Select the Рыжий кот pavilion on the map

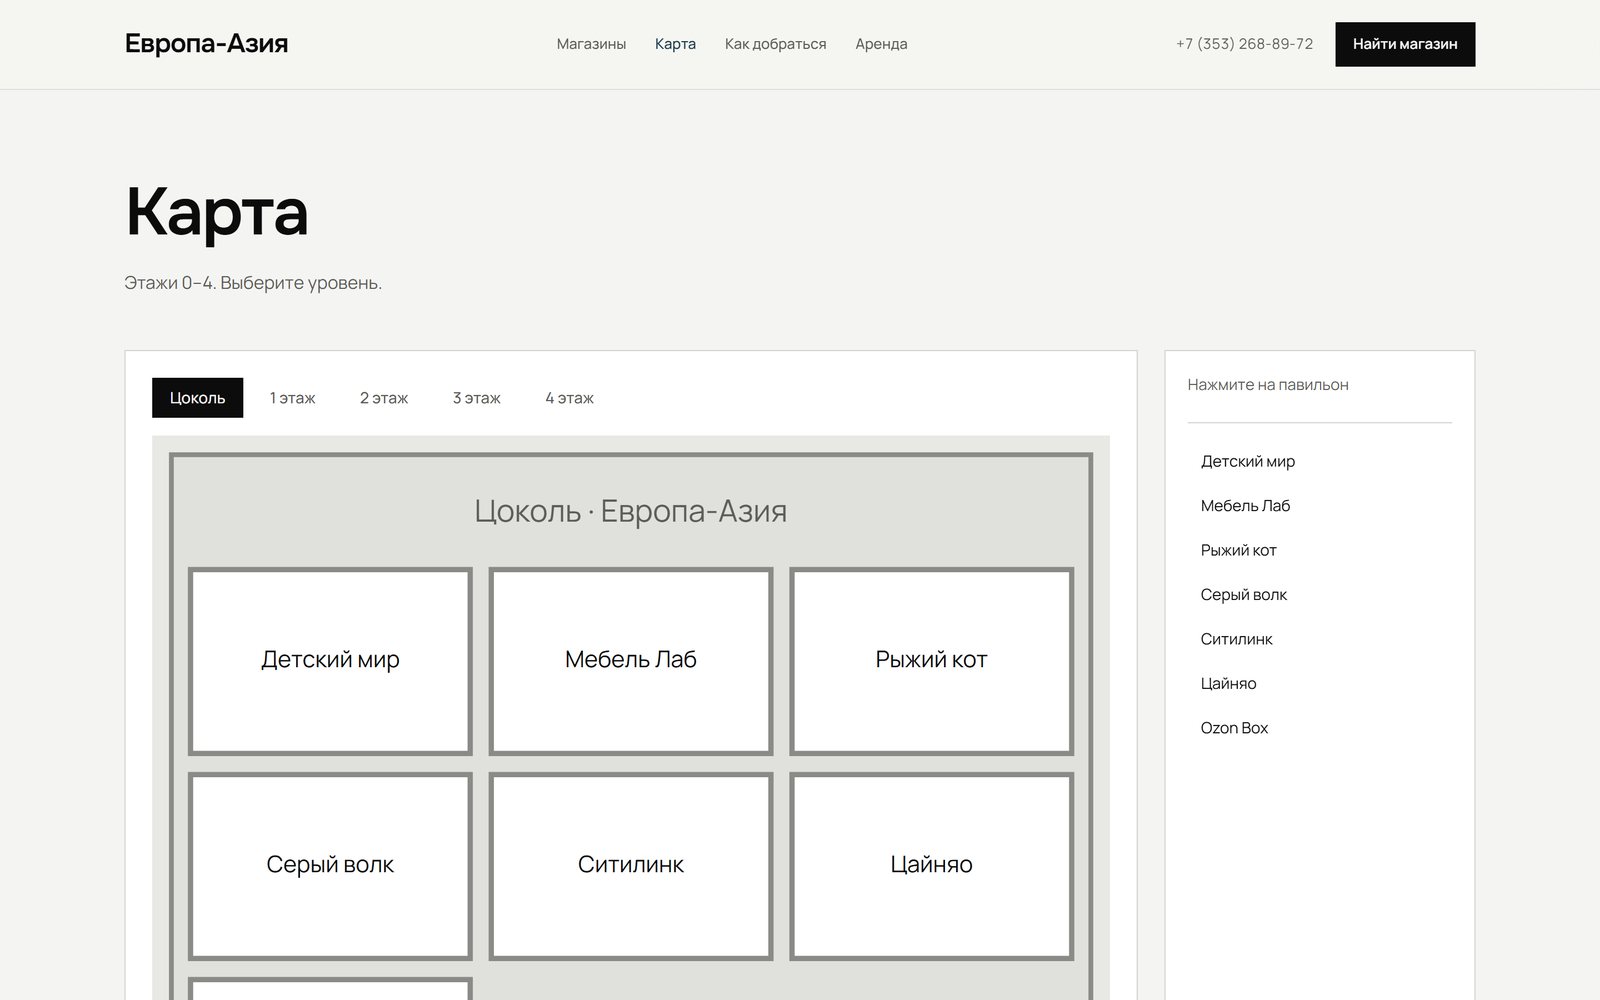point(931,661)
